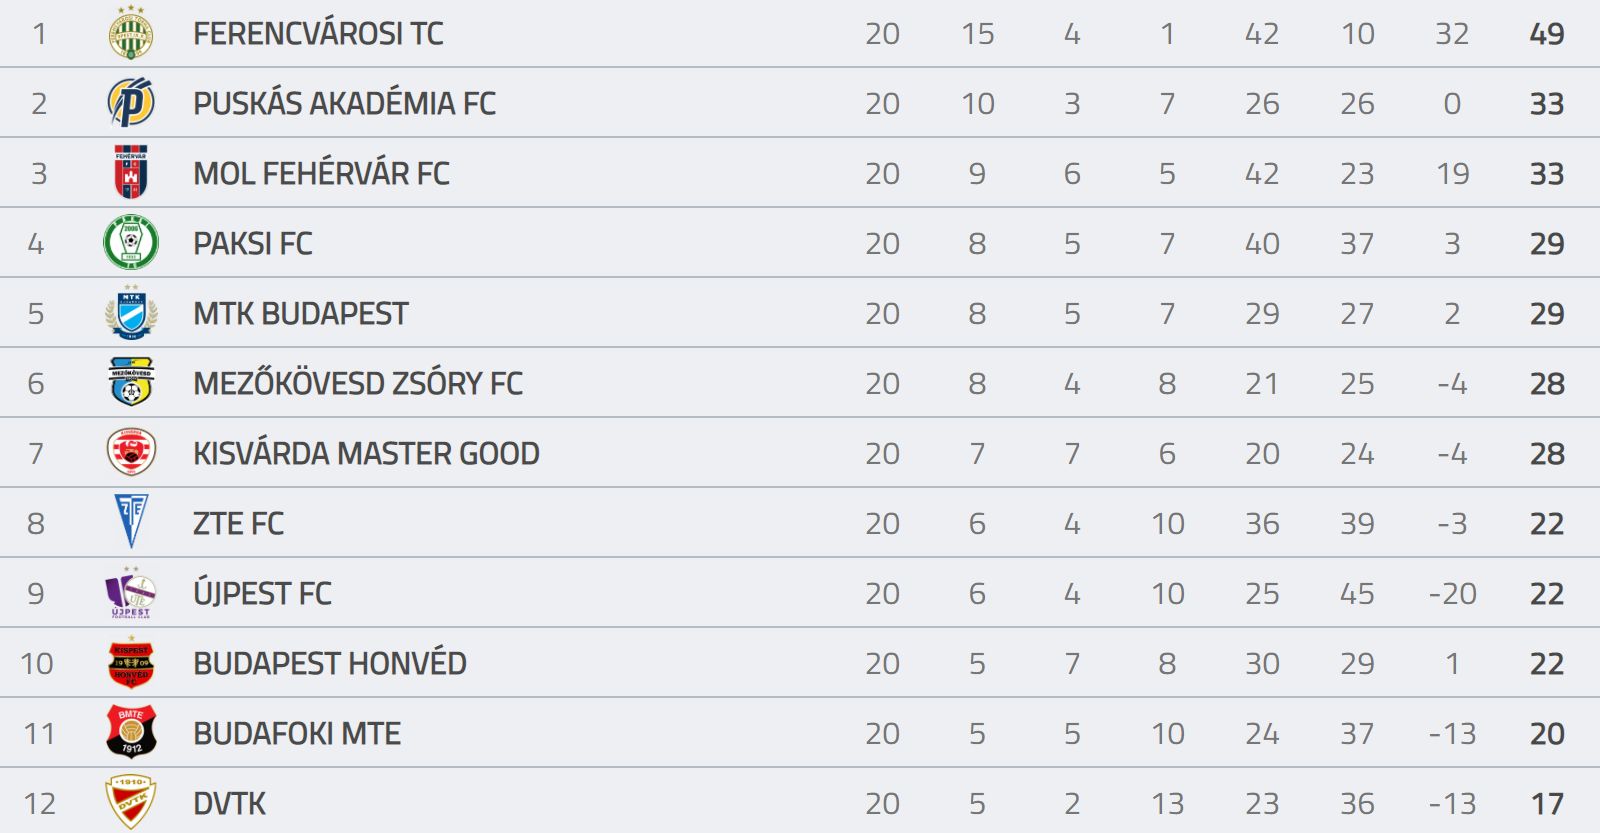Select the MOL FEHÉRVÁR FC team name
This screenshot has height=833, width=1600.
pos(321,173)
